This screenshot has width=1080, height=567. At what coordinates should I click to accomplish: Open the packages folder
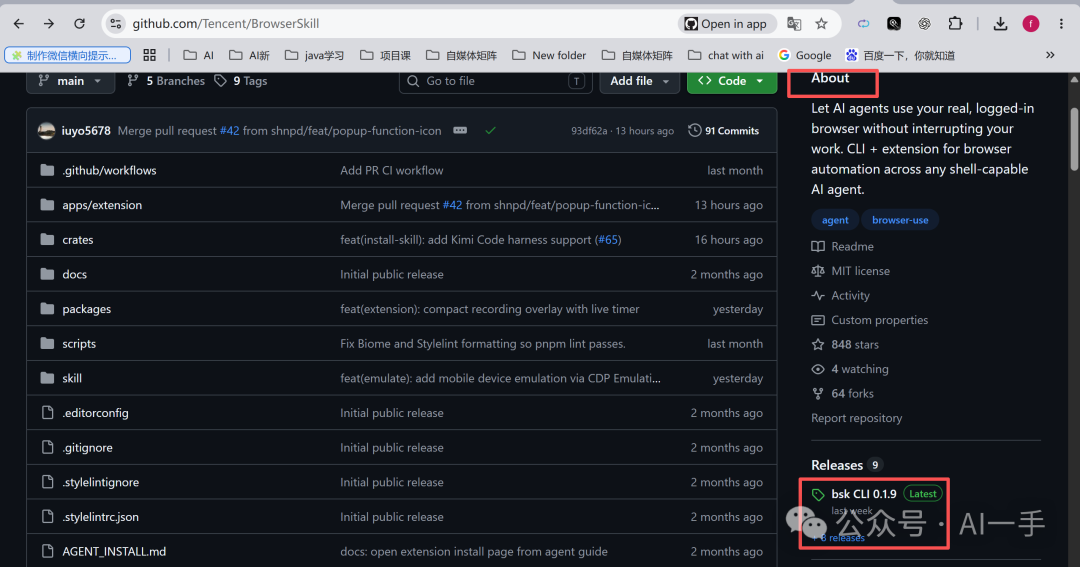point(86,309)
